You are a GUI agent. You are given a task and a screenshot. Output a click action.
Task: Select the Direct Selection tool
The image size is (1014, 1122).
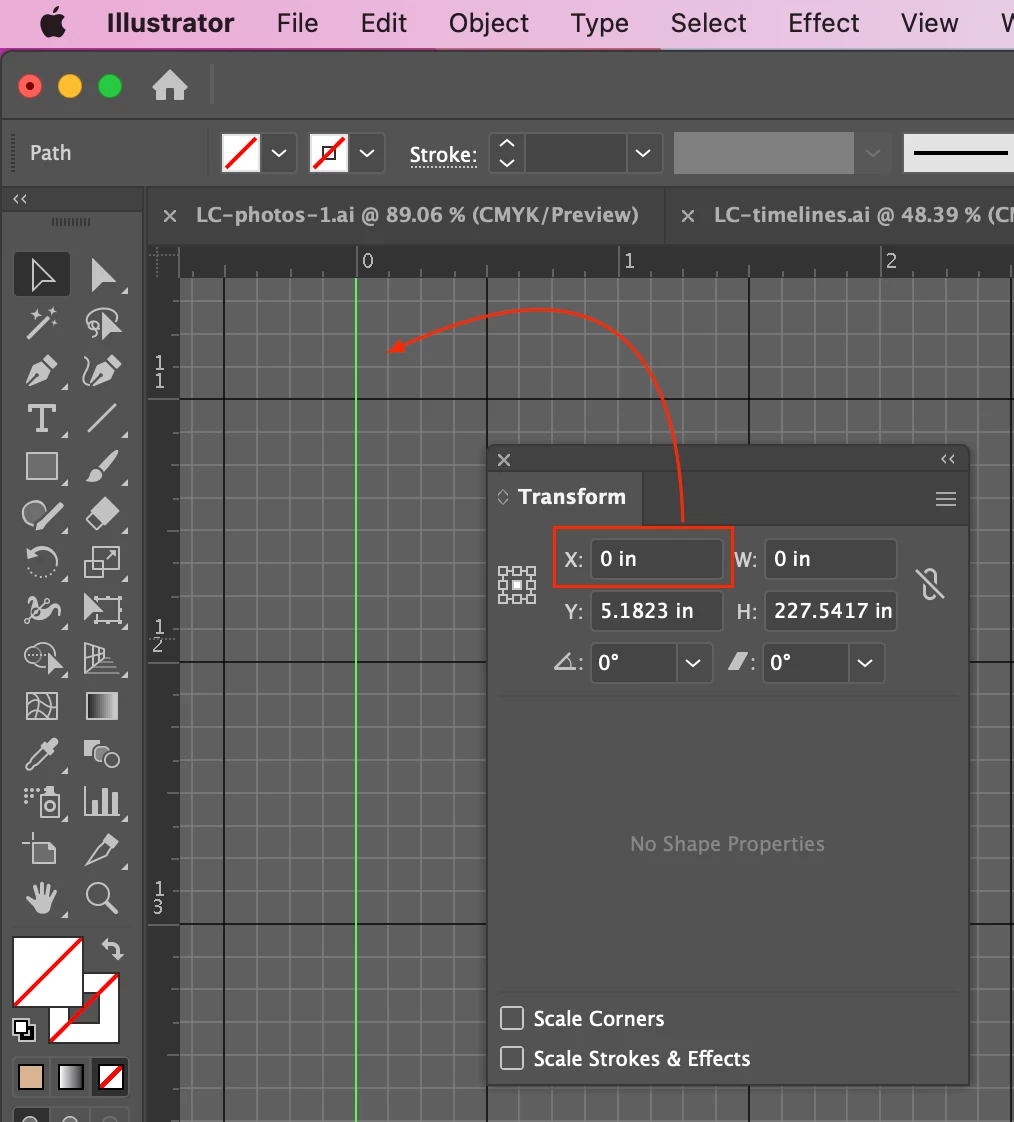pos(103,275)
